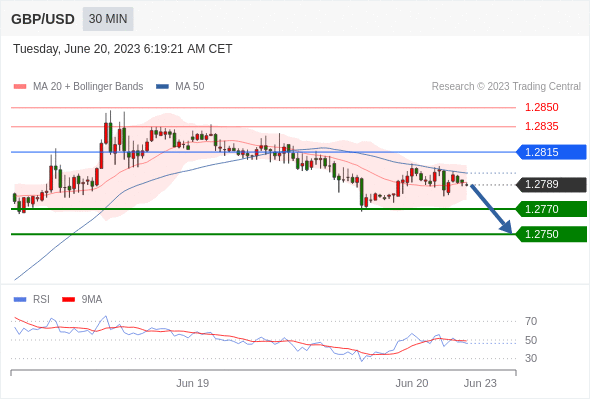Click the RSI legend blue swatch
The width and height of the screenshot is (590, 400).
coord(20,300)
